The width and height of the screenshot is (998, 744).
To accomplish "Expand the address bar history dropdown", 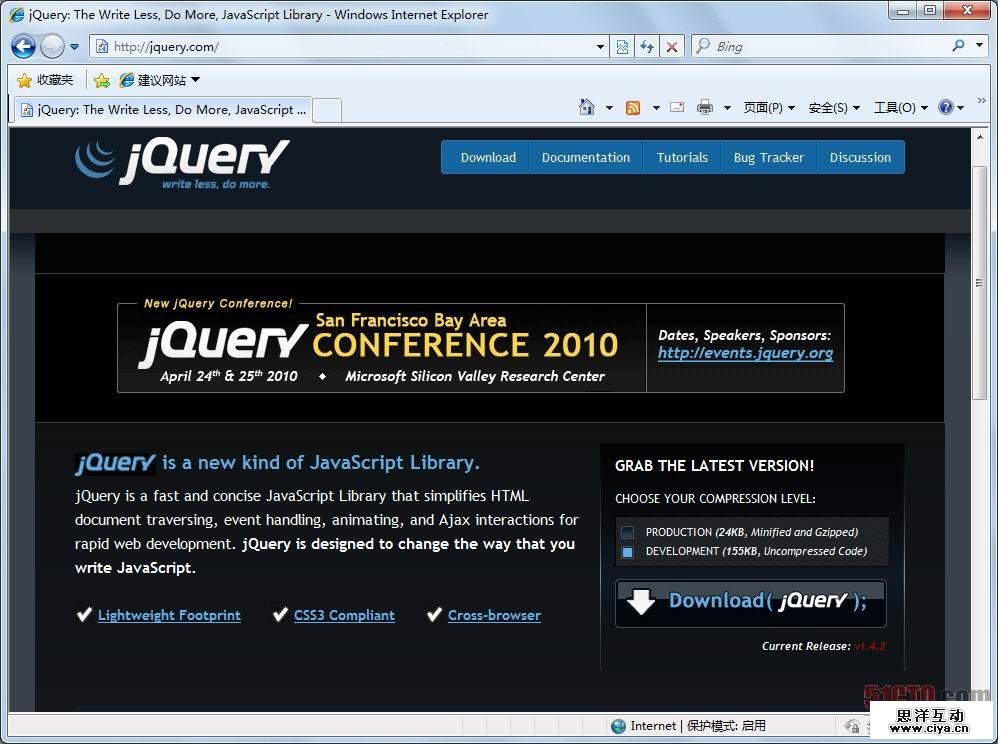I will pos(600,46).
